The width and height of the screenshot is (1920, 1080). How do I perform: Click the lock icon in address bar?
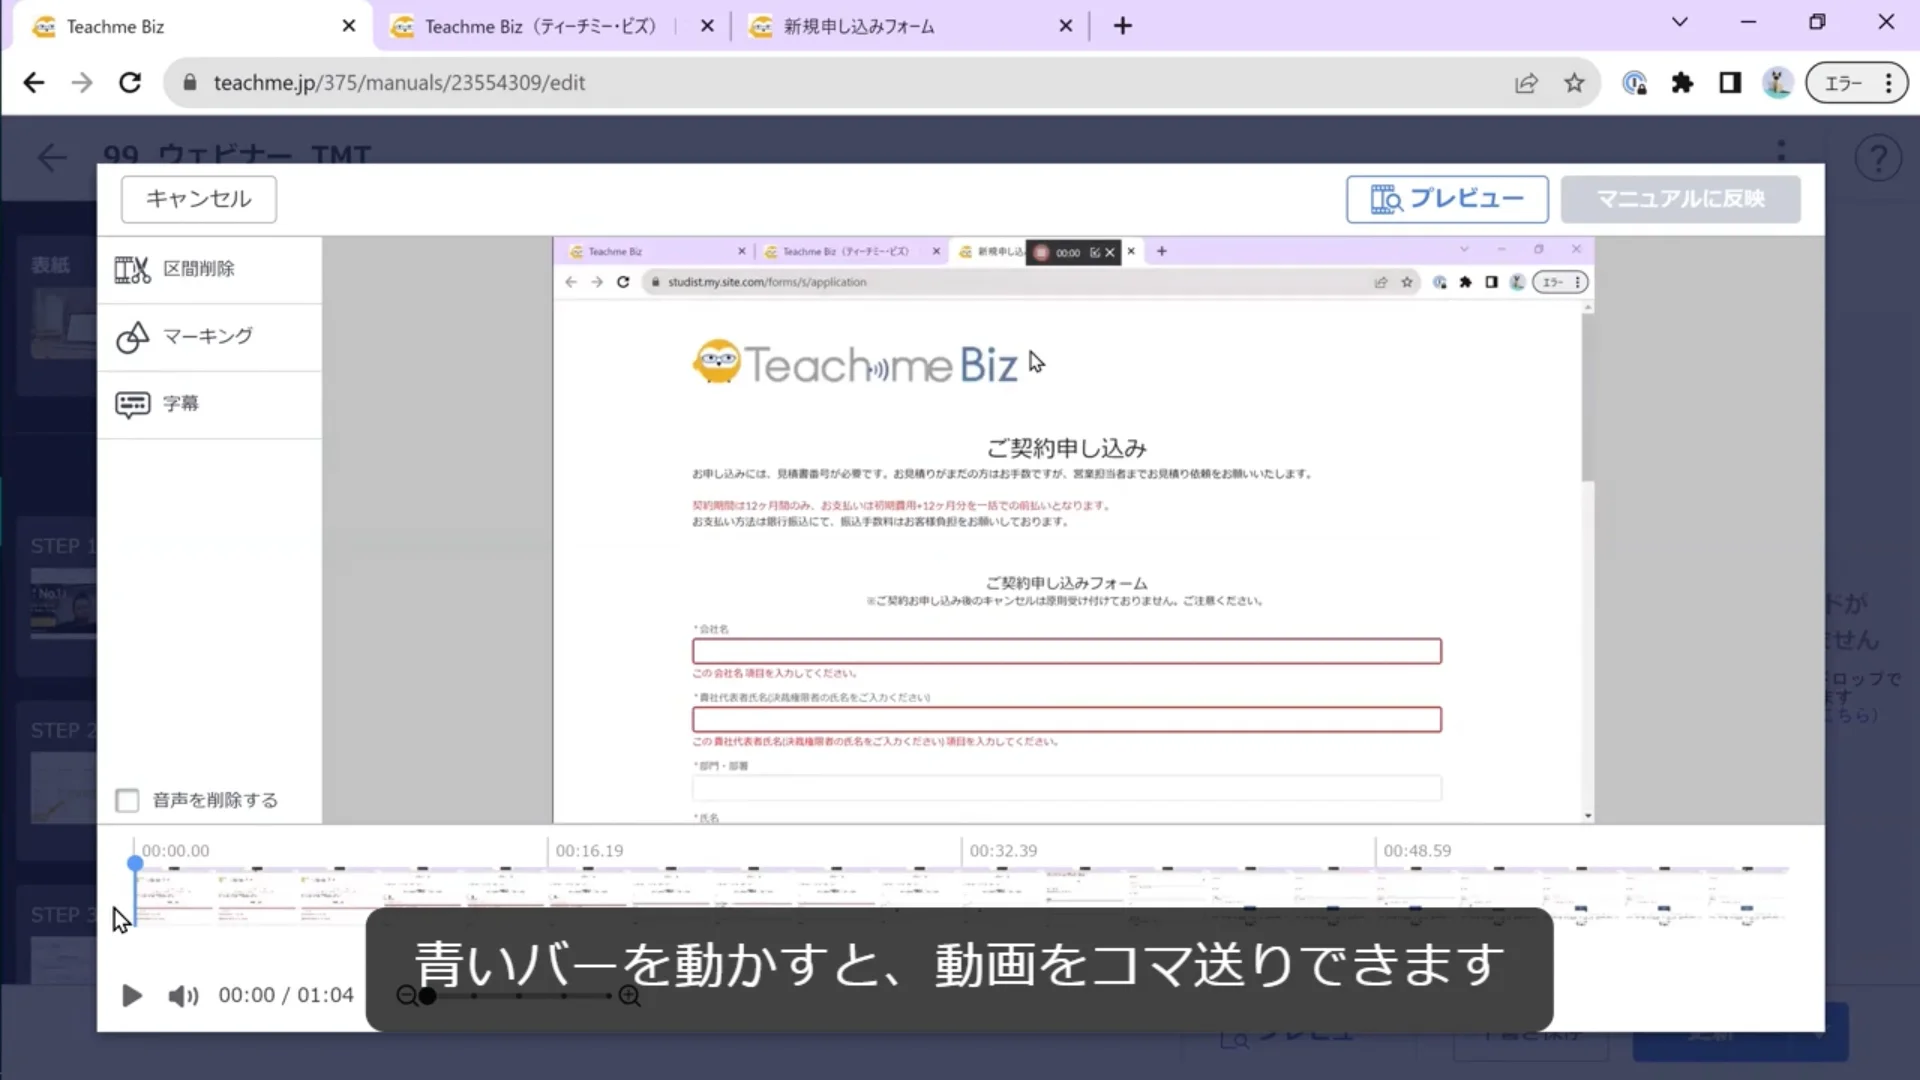coord(190,83)
